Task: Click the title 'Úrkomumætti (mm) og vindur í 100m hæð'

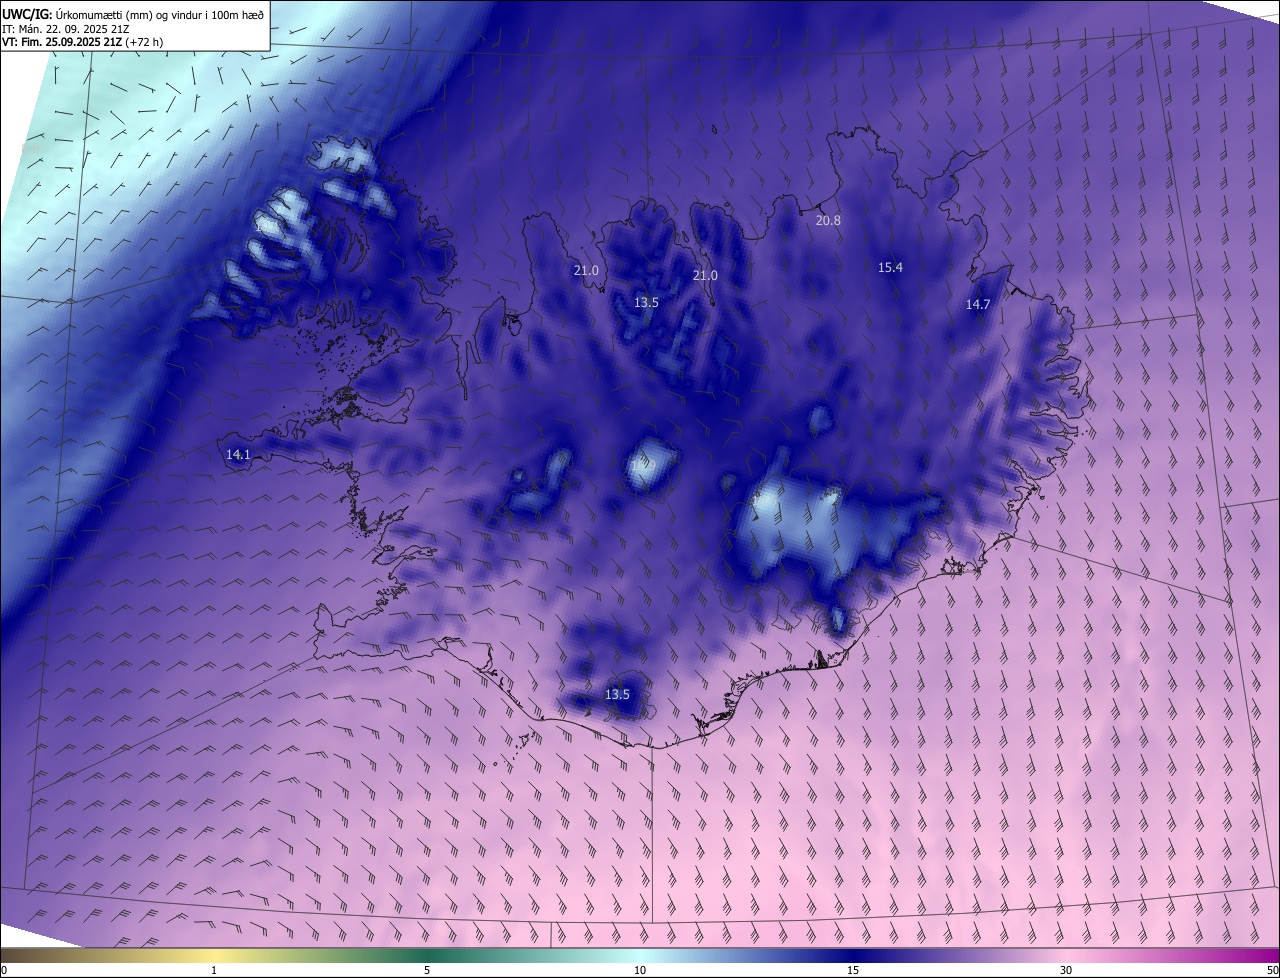Action: (159, 13)
